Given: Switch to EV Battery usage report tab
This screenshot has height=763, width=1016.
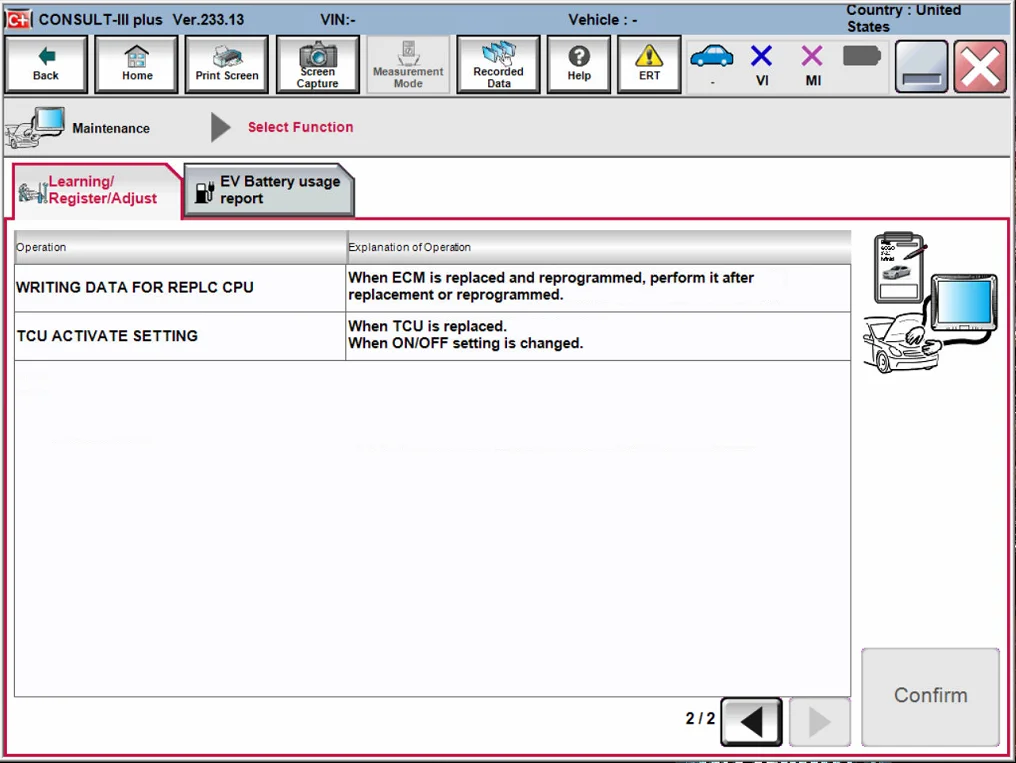Looking at the screenshot, I should pos(269,190).
